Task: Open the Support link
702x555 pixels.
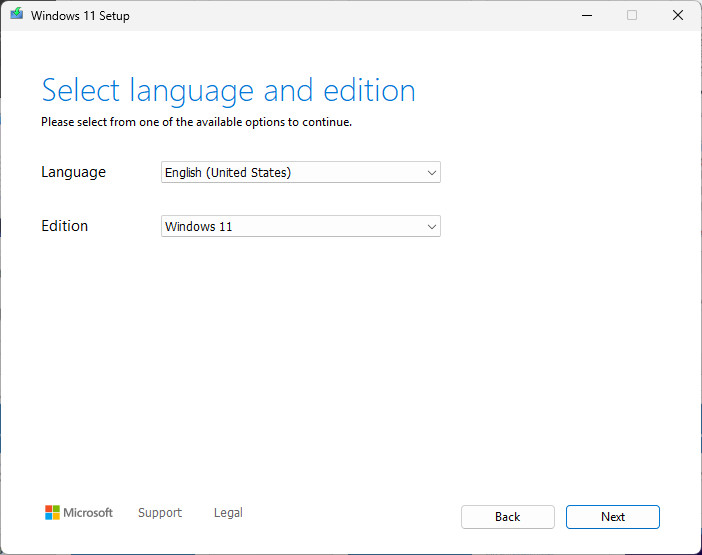Action: tap(160, 513)
